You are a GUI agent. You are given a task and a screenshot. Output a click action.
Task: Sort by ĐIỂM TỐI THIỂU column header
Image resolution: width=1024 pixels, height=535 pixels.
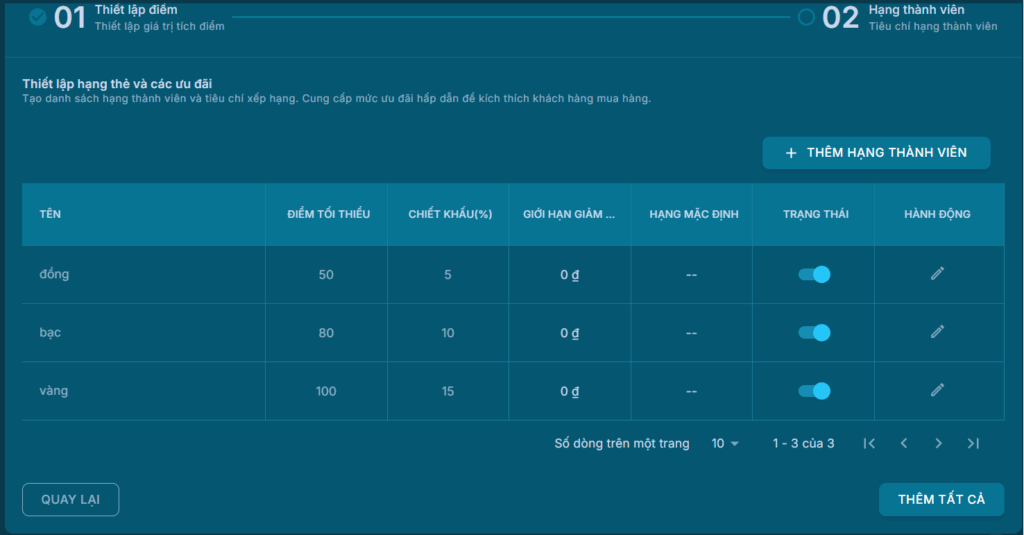328,215
